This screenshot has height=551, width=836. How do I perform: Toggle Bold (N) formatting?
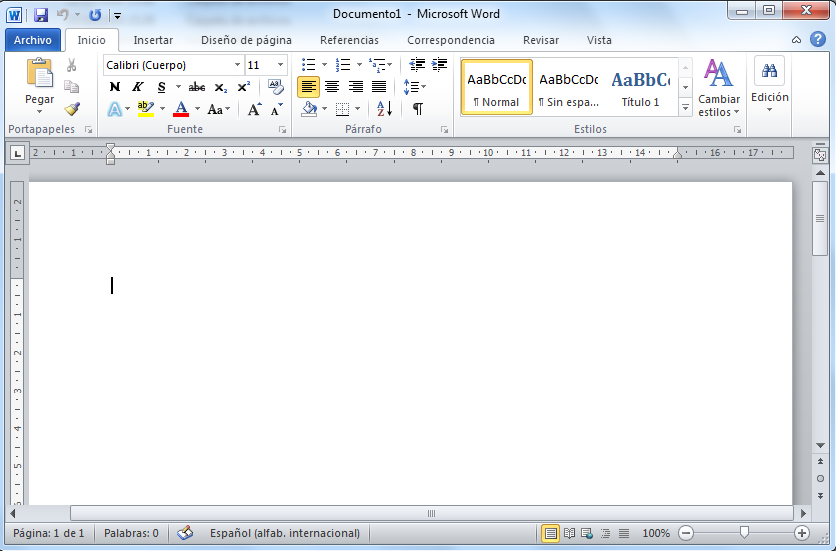tap(115, 86)
